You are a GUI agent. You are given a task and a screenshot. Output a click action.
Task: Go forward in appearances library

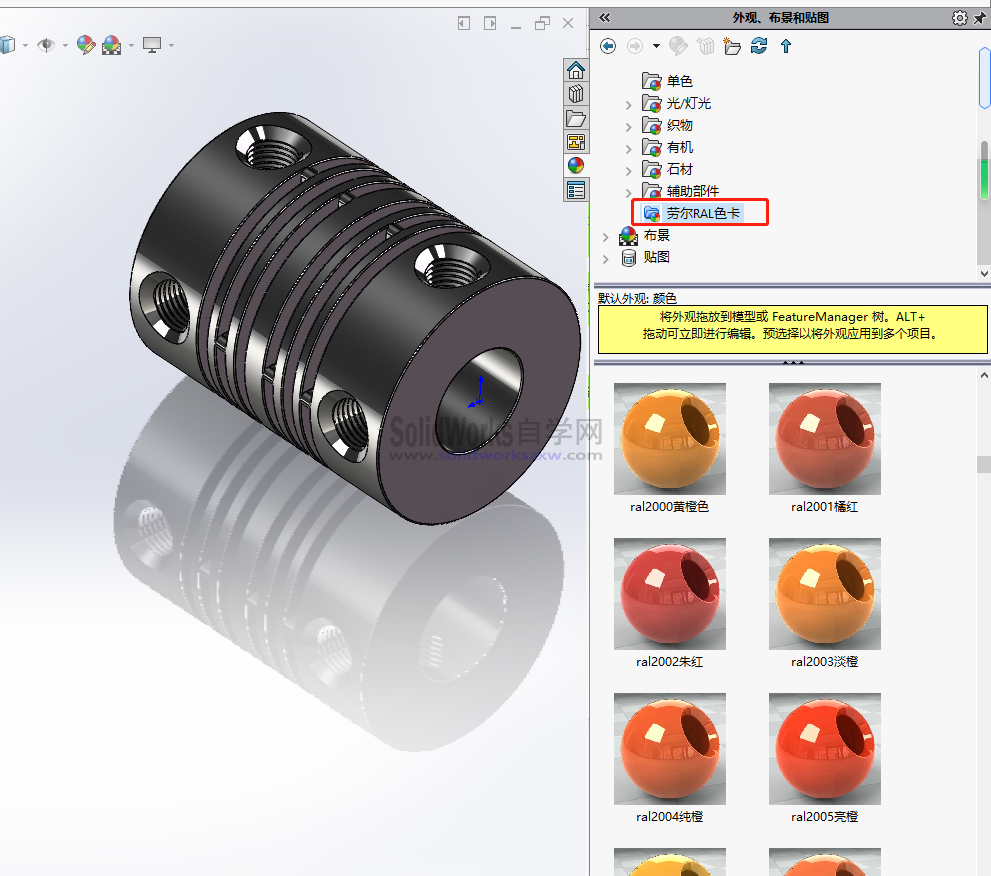click(x=635, y=46)
